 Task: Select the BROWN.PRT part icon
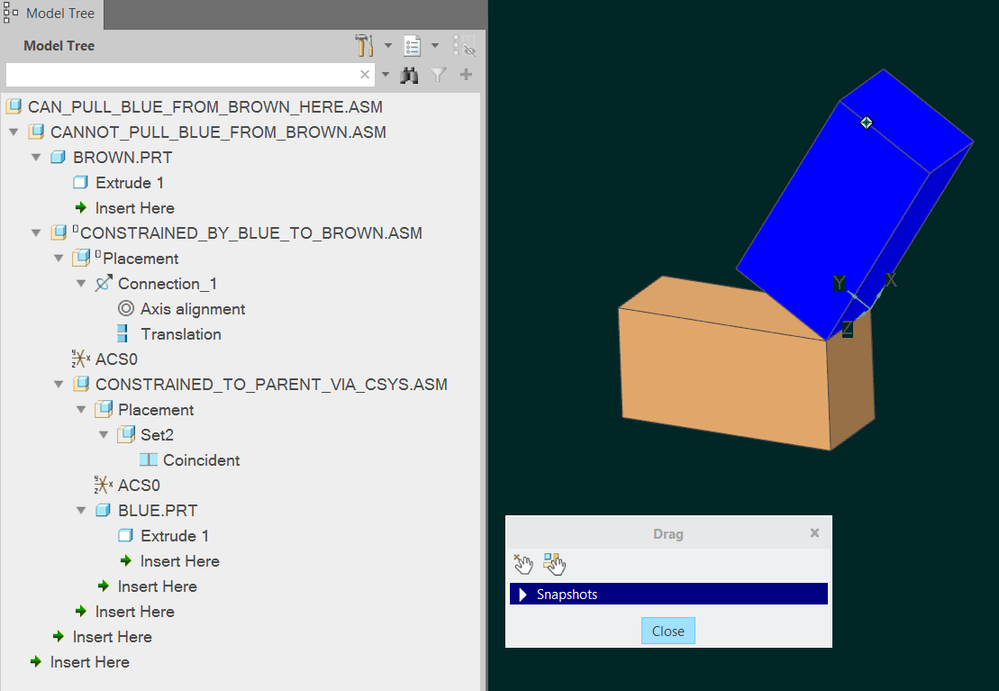[x=58, y=157]
